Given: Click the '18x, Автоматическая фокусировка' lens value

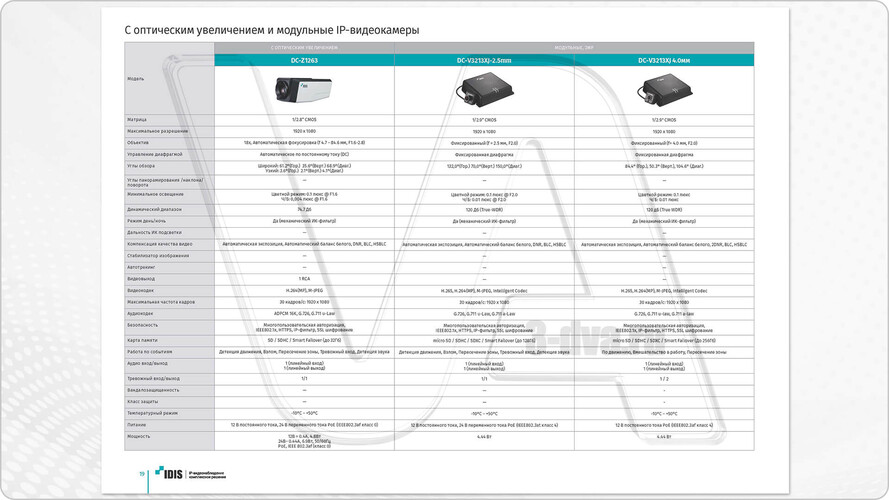Looking at the screenshot, I should [304, 143].
